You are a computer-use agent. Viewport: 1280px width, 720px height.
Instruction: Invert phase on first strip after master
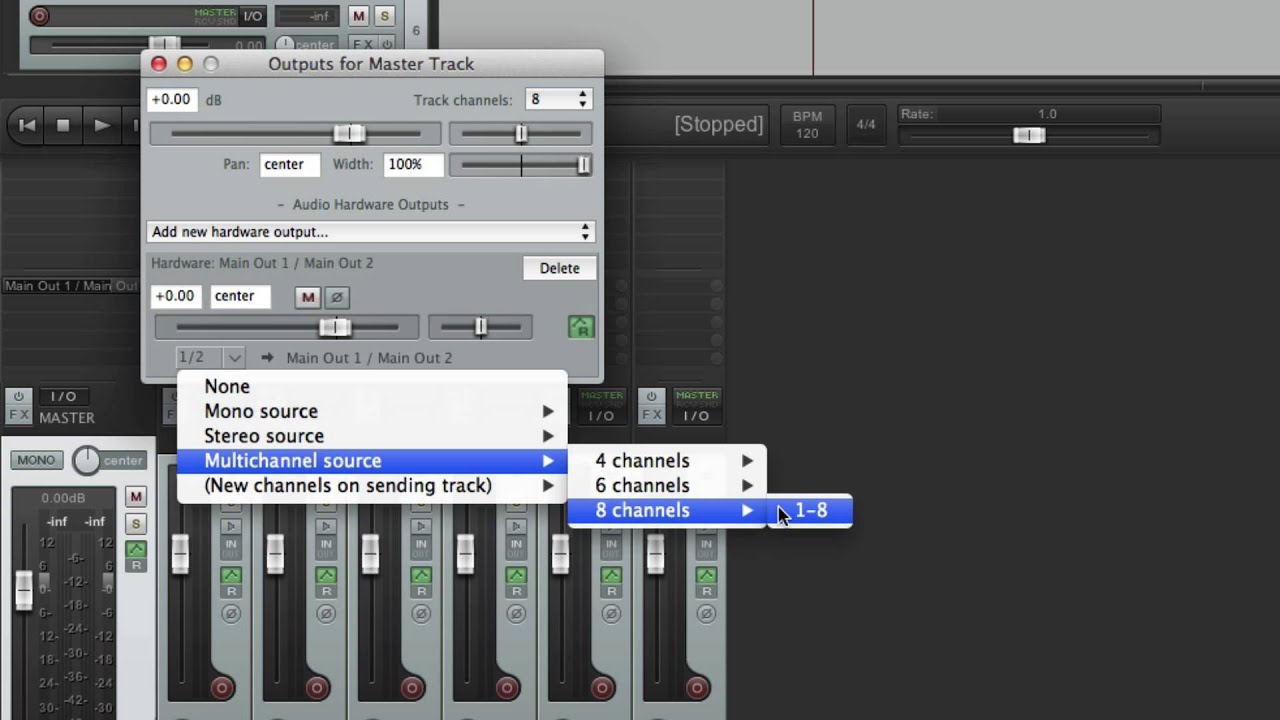point(231,613)
